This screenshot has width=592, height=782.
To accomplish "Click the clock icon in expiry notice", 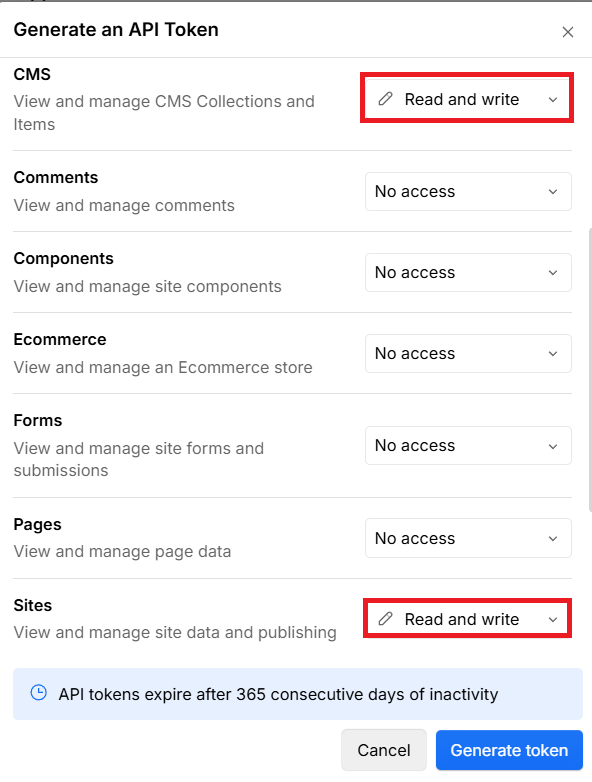I will pos(38,693).
